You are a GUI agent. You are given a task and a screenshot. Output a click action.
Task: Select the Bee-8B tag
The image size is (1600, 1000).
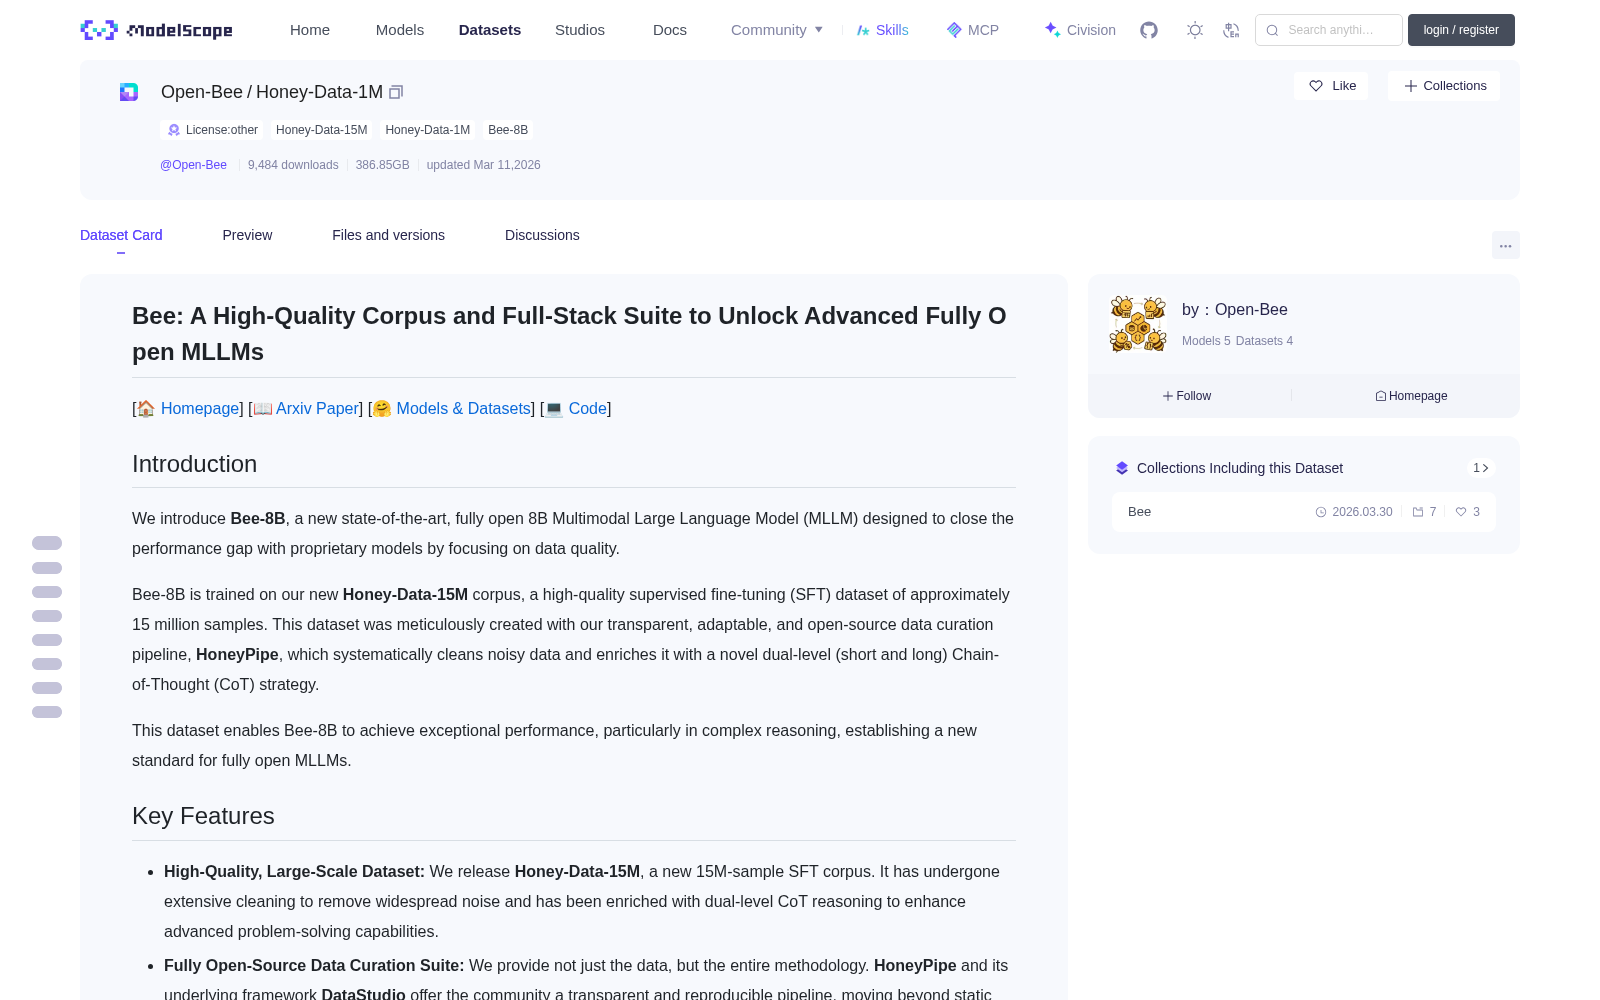coord(508,130)
